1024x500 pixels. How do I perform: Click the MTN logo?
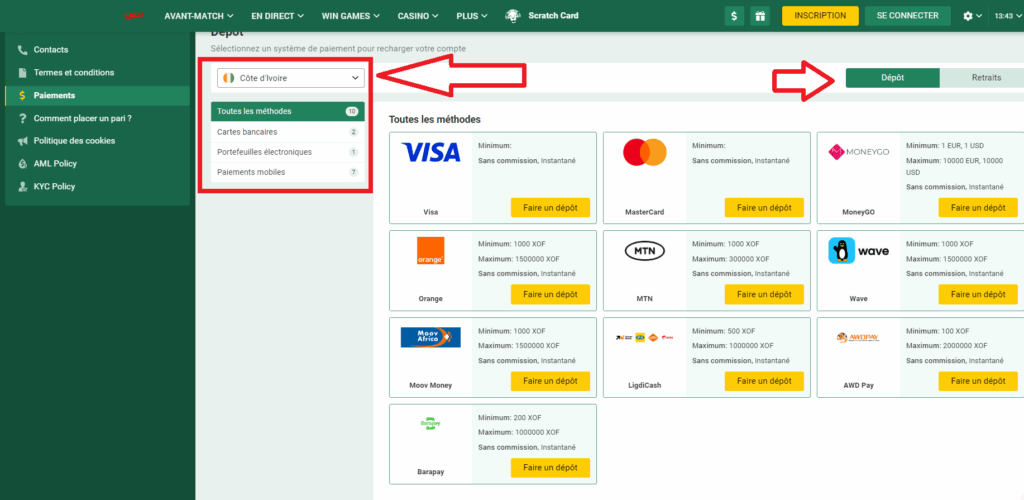[x=645, y=251]
